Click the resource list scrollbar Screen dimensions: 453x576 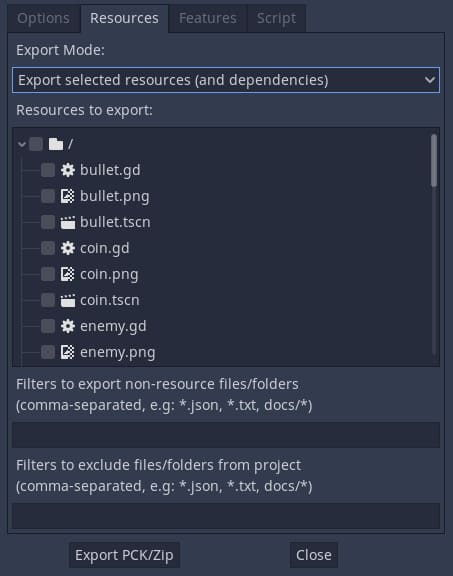tap(434, 244)
